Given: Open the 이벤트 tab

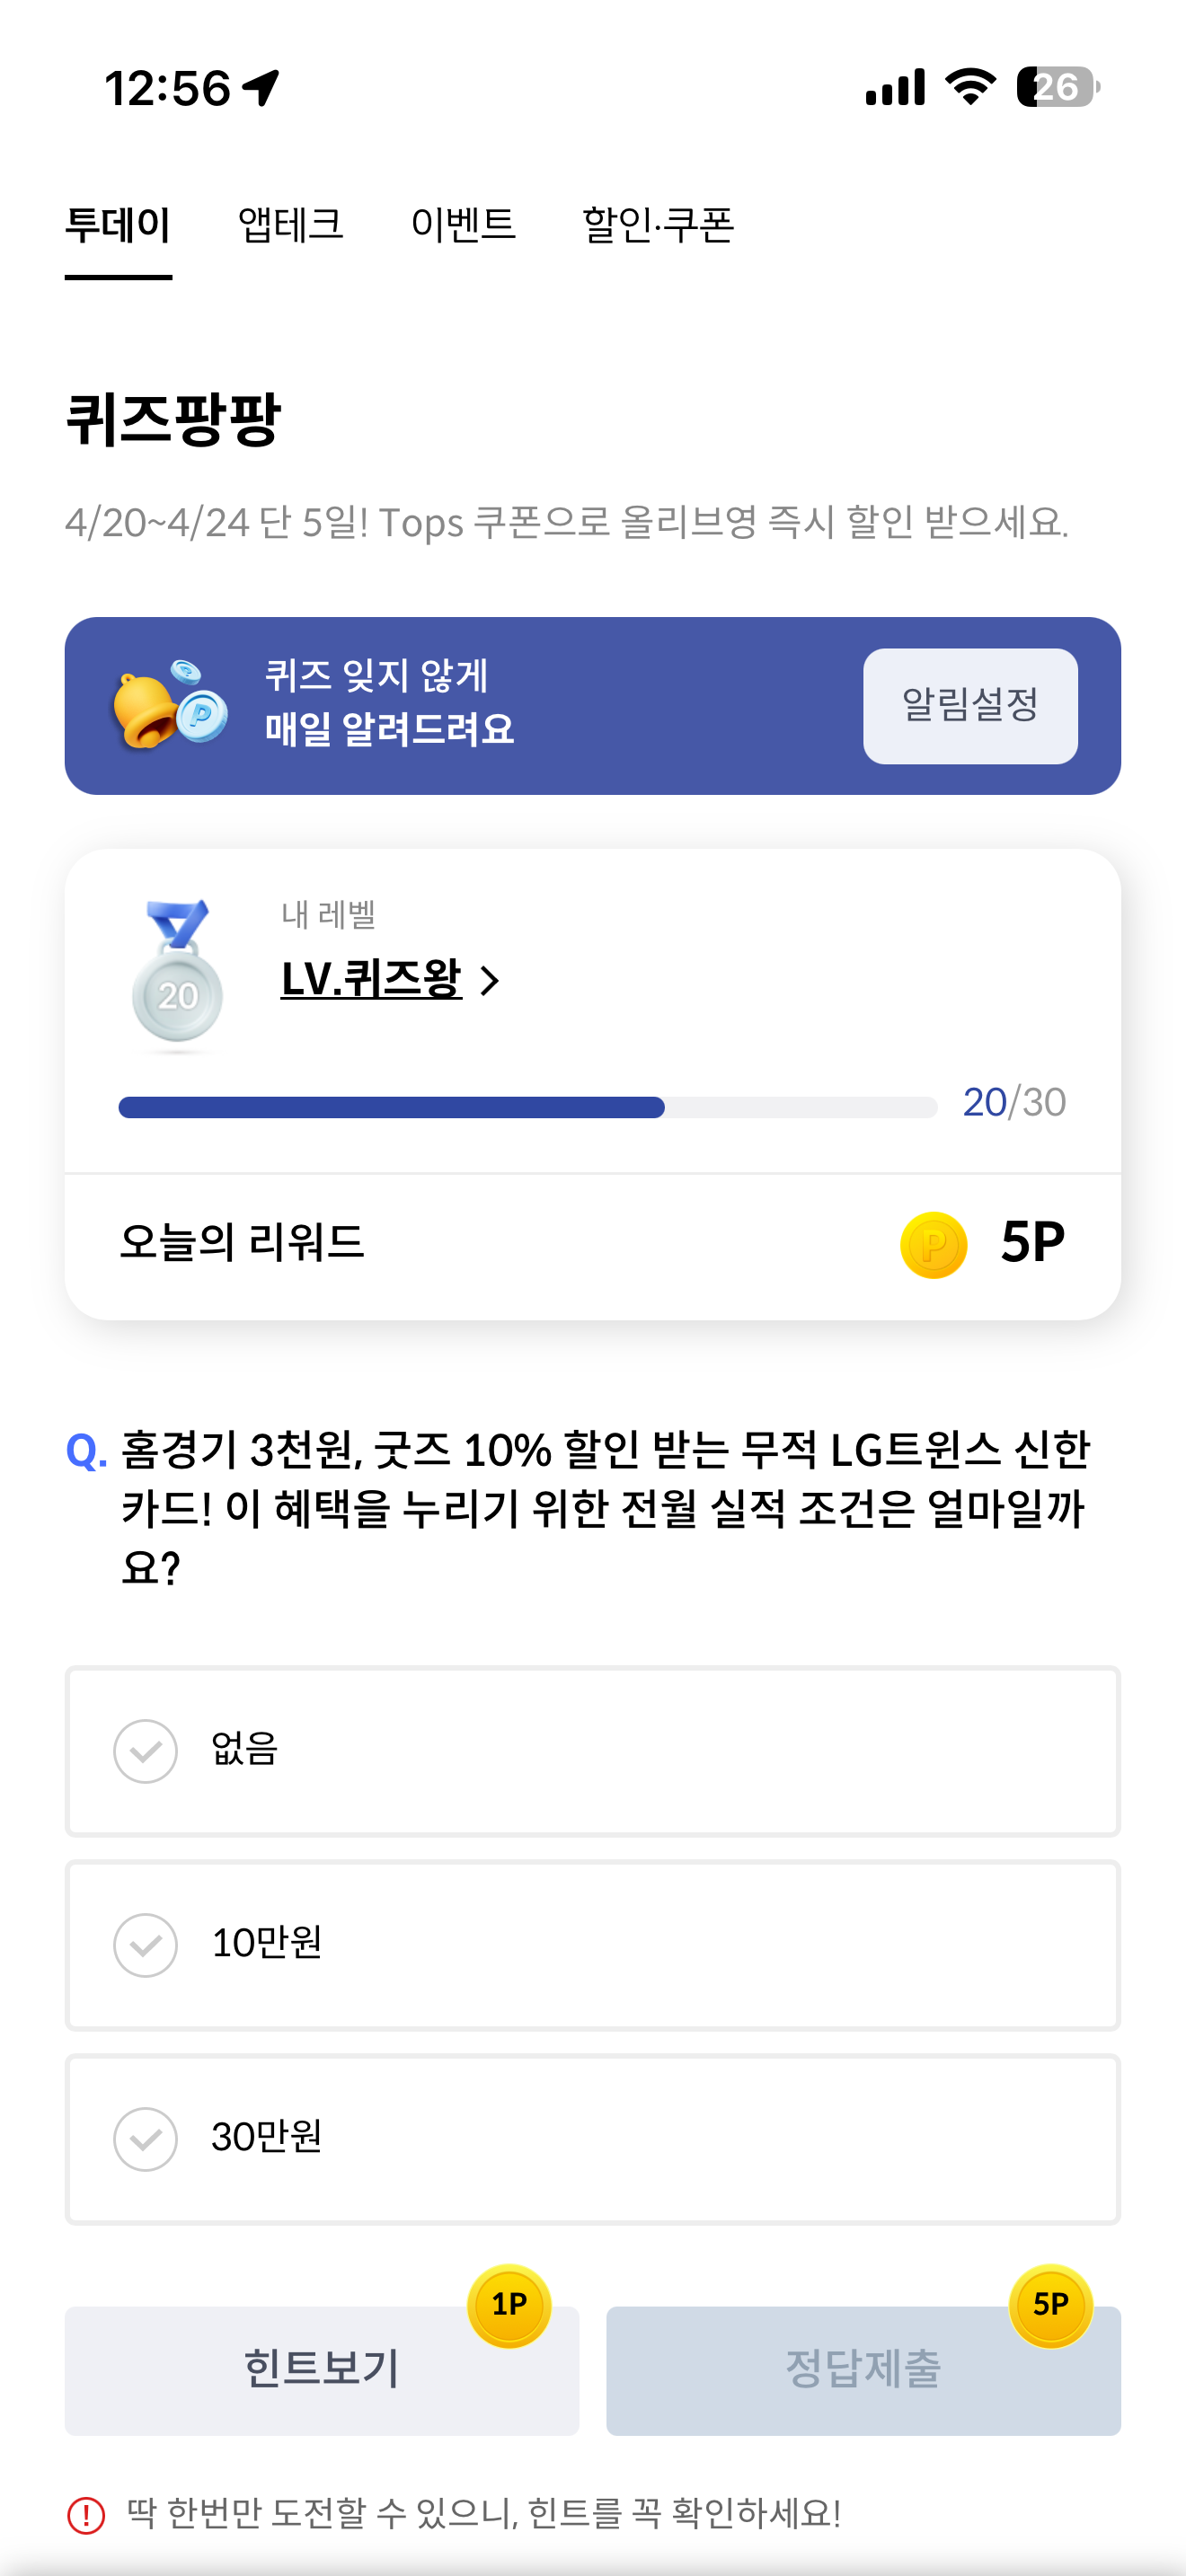Looking at the screenshot, I should point(463,224).
